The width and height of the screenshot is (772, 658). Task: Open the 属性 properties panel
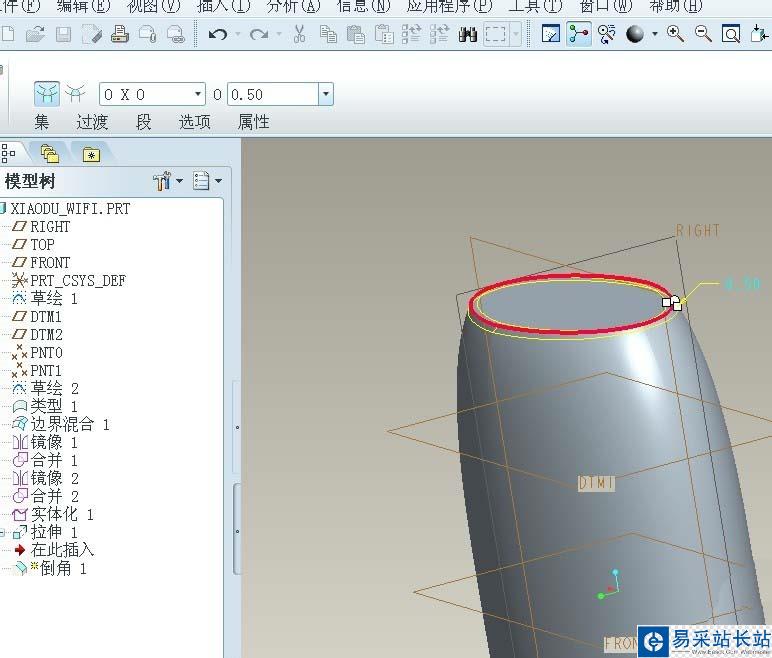[253, 122]
